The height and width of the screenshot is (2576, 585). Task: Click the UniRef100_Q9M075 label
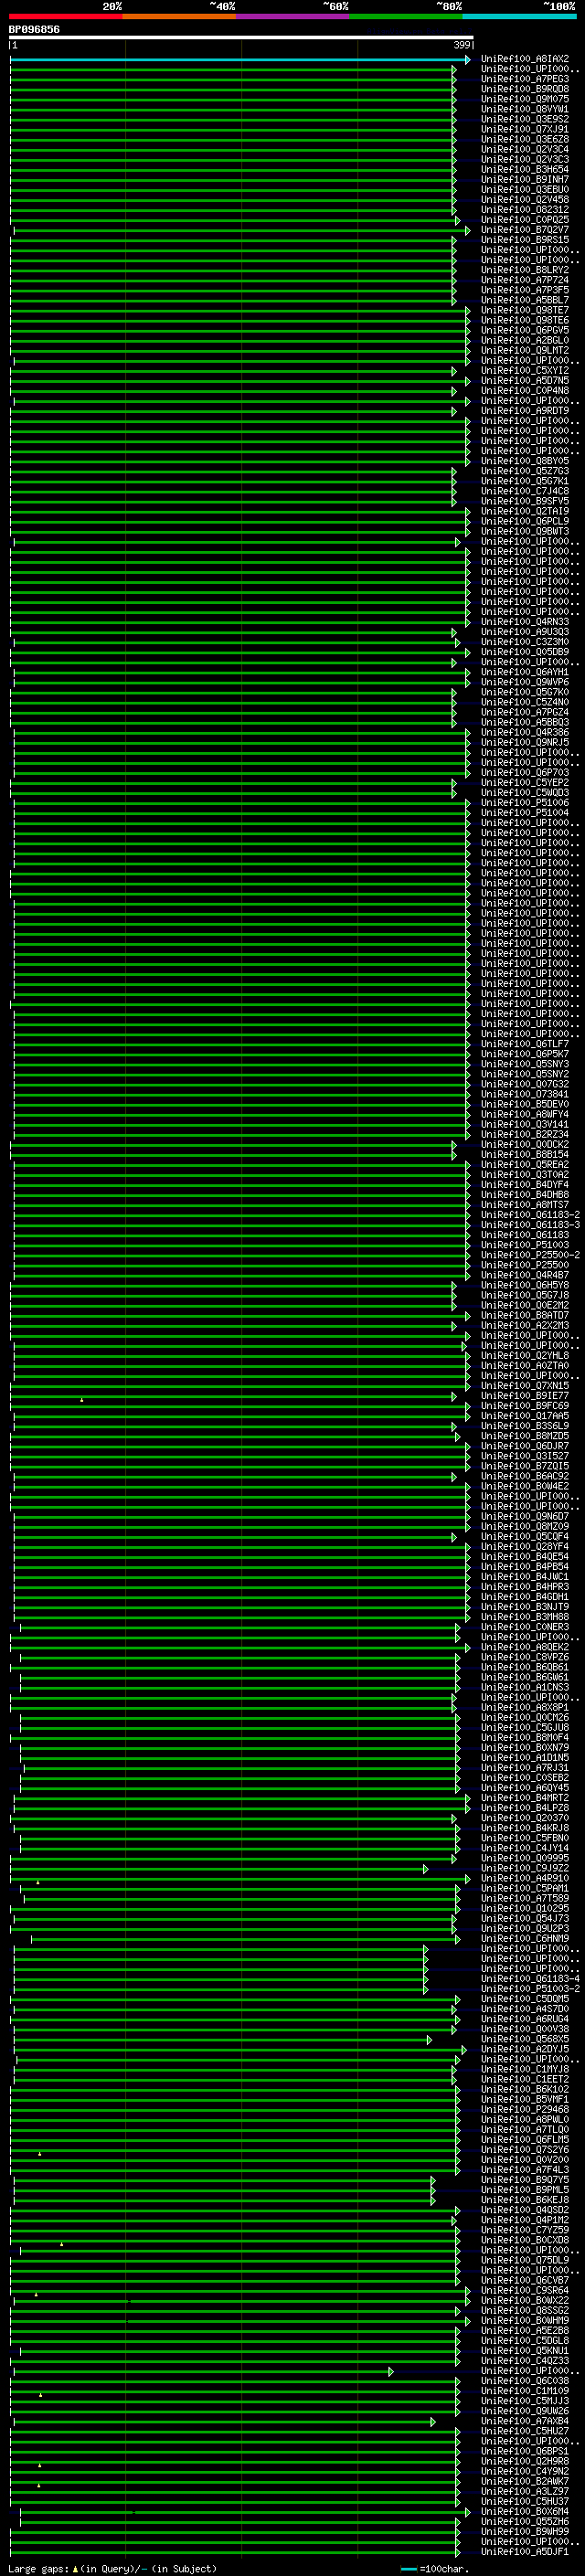tap(525, 99)
